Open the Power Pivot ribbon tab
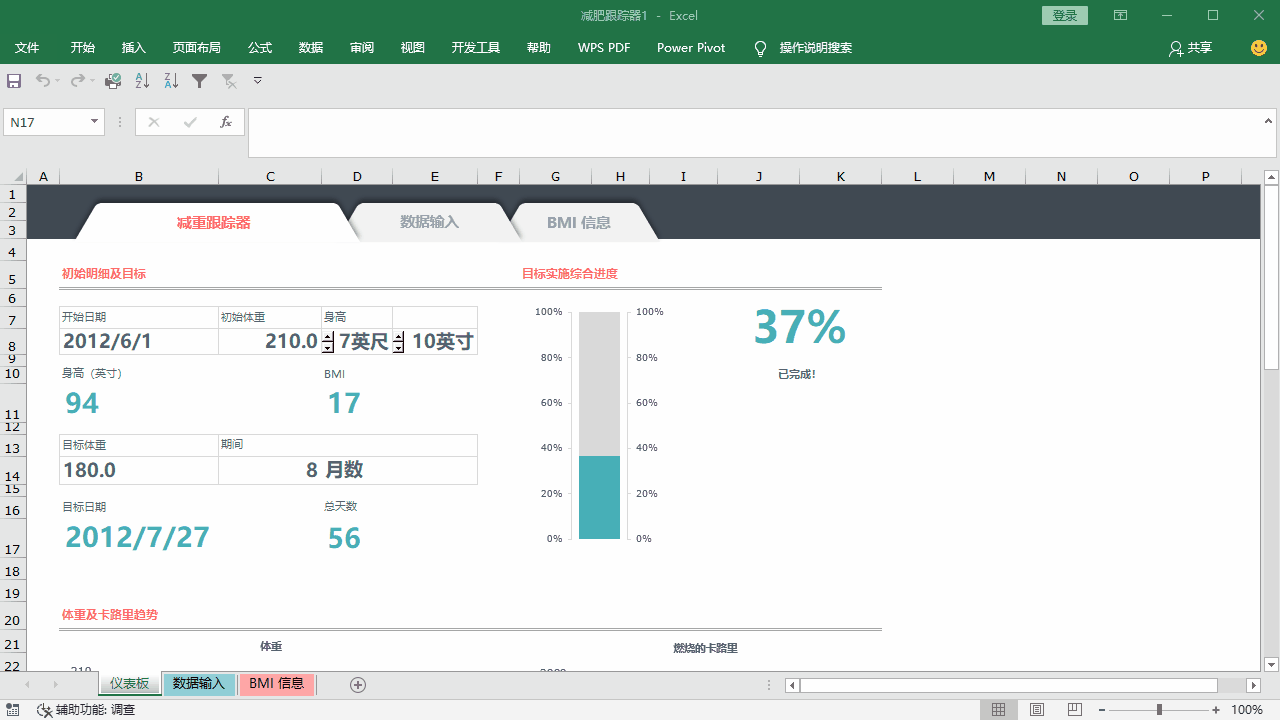Screen dimensions: 1280x720 point(691,48)
